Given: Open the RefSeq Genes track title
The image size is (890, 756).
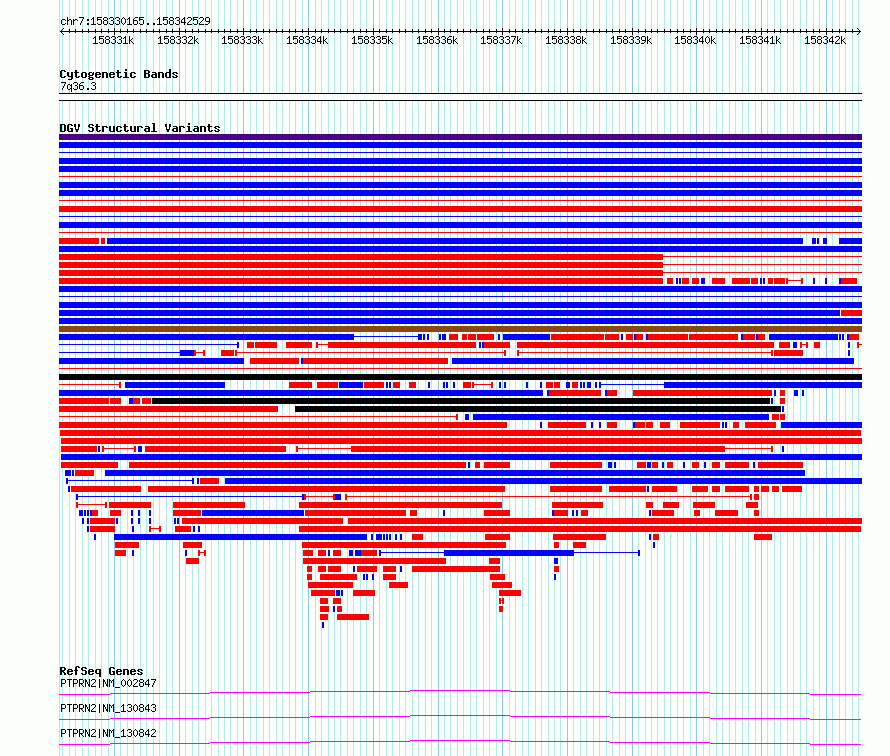Looking at the screenshot, I should tap(102, 671).
